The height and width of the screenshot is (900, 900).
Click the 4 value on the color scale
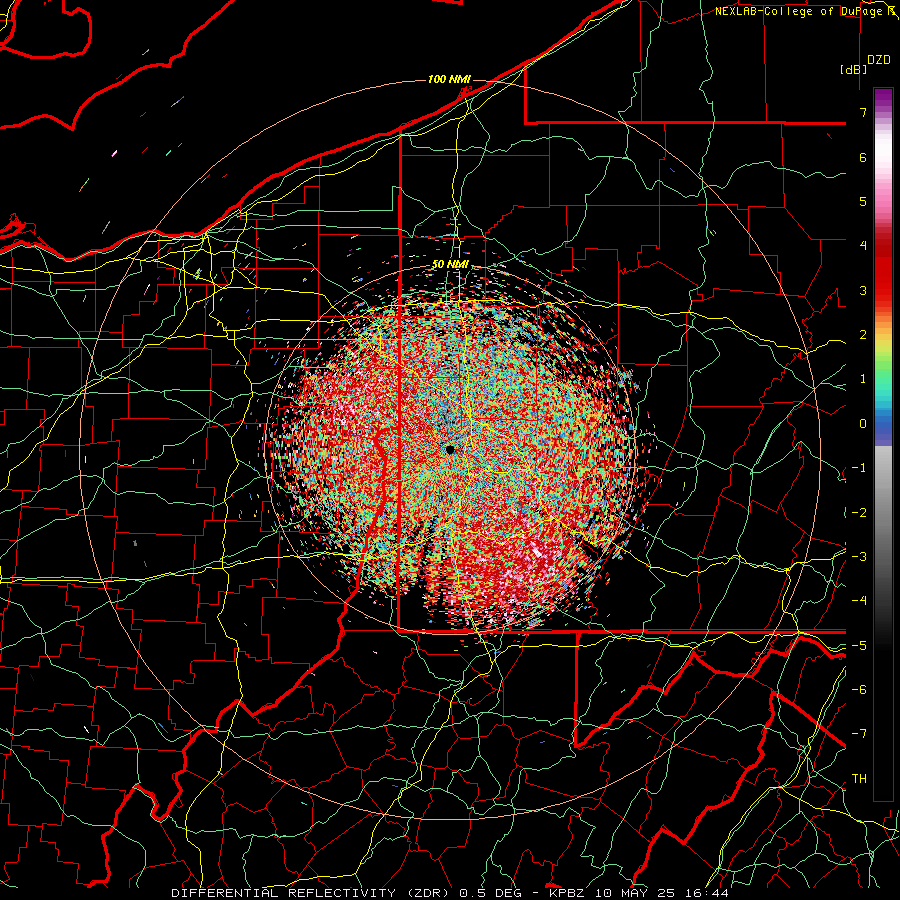point(863,246)
